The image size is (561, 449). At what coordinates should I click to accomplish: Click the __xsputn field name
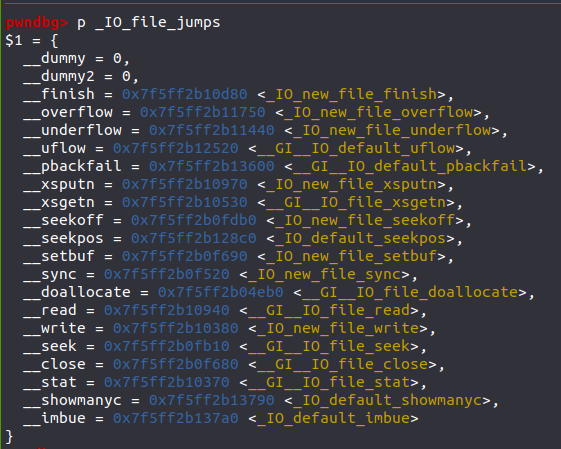[x=59, y=184]
